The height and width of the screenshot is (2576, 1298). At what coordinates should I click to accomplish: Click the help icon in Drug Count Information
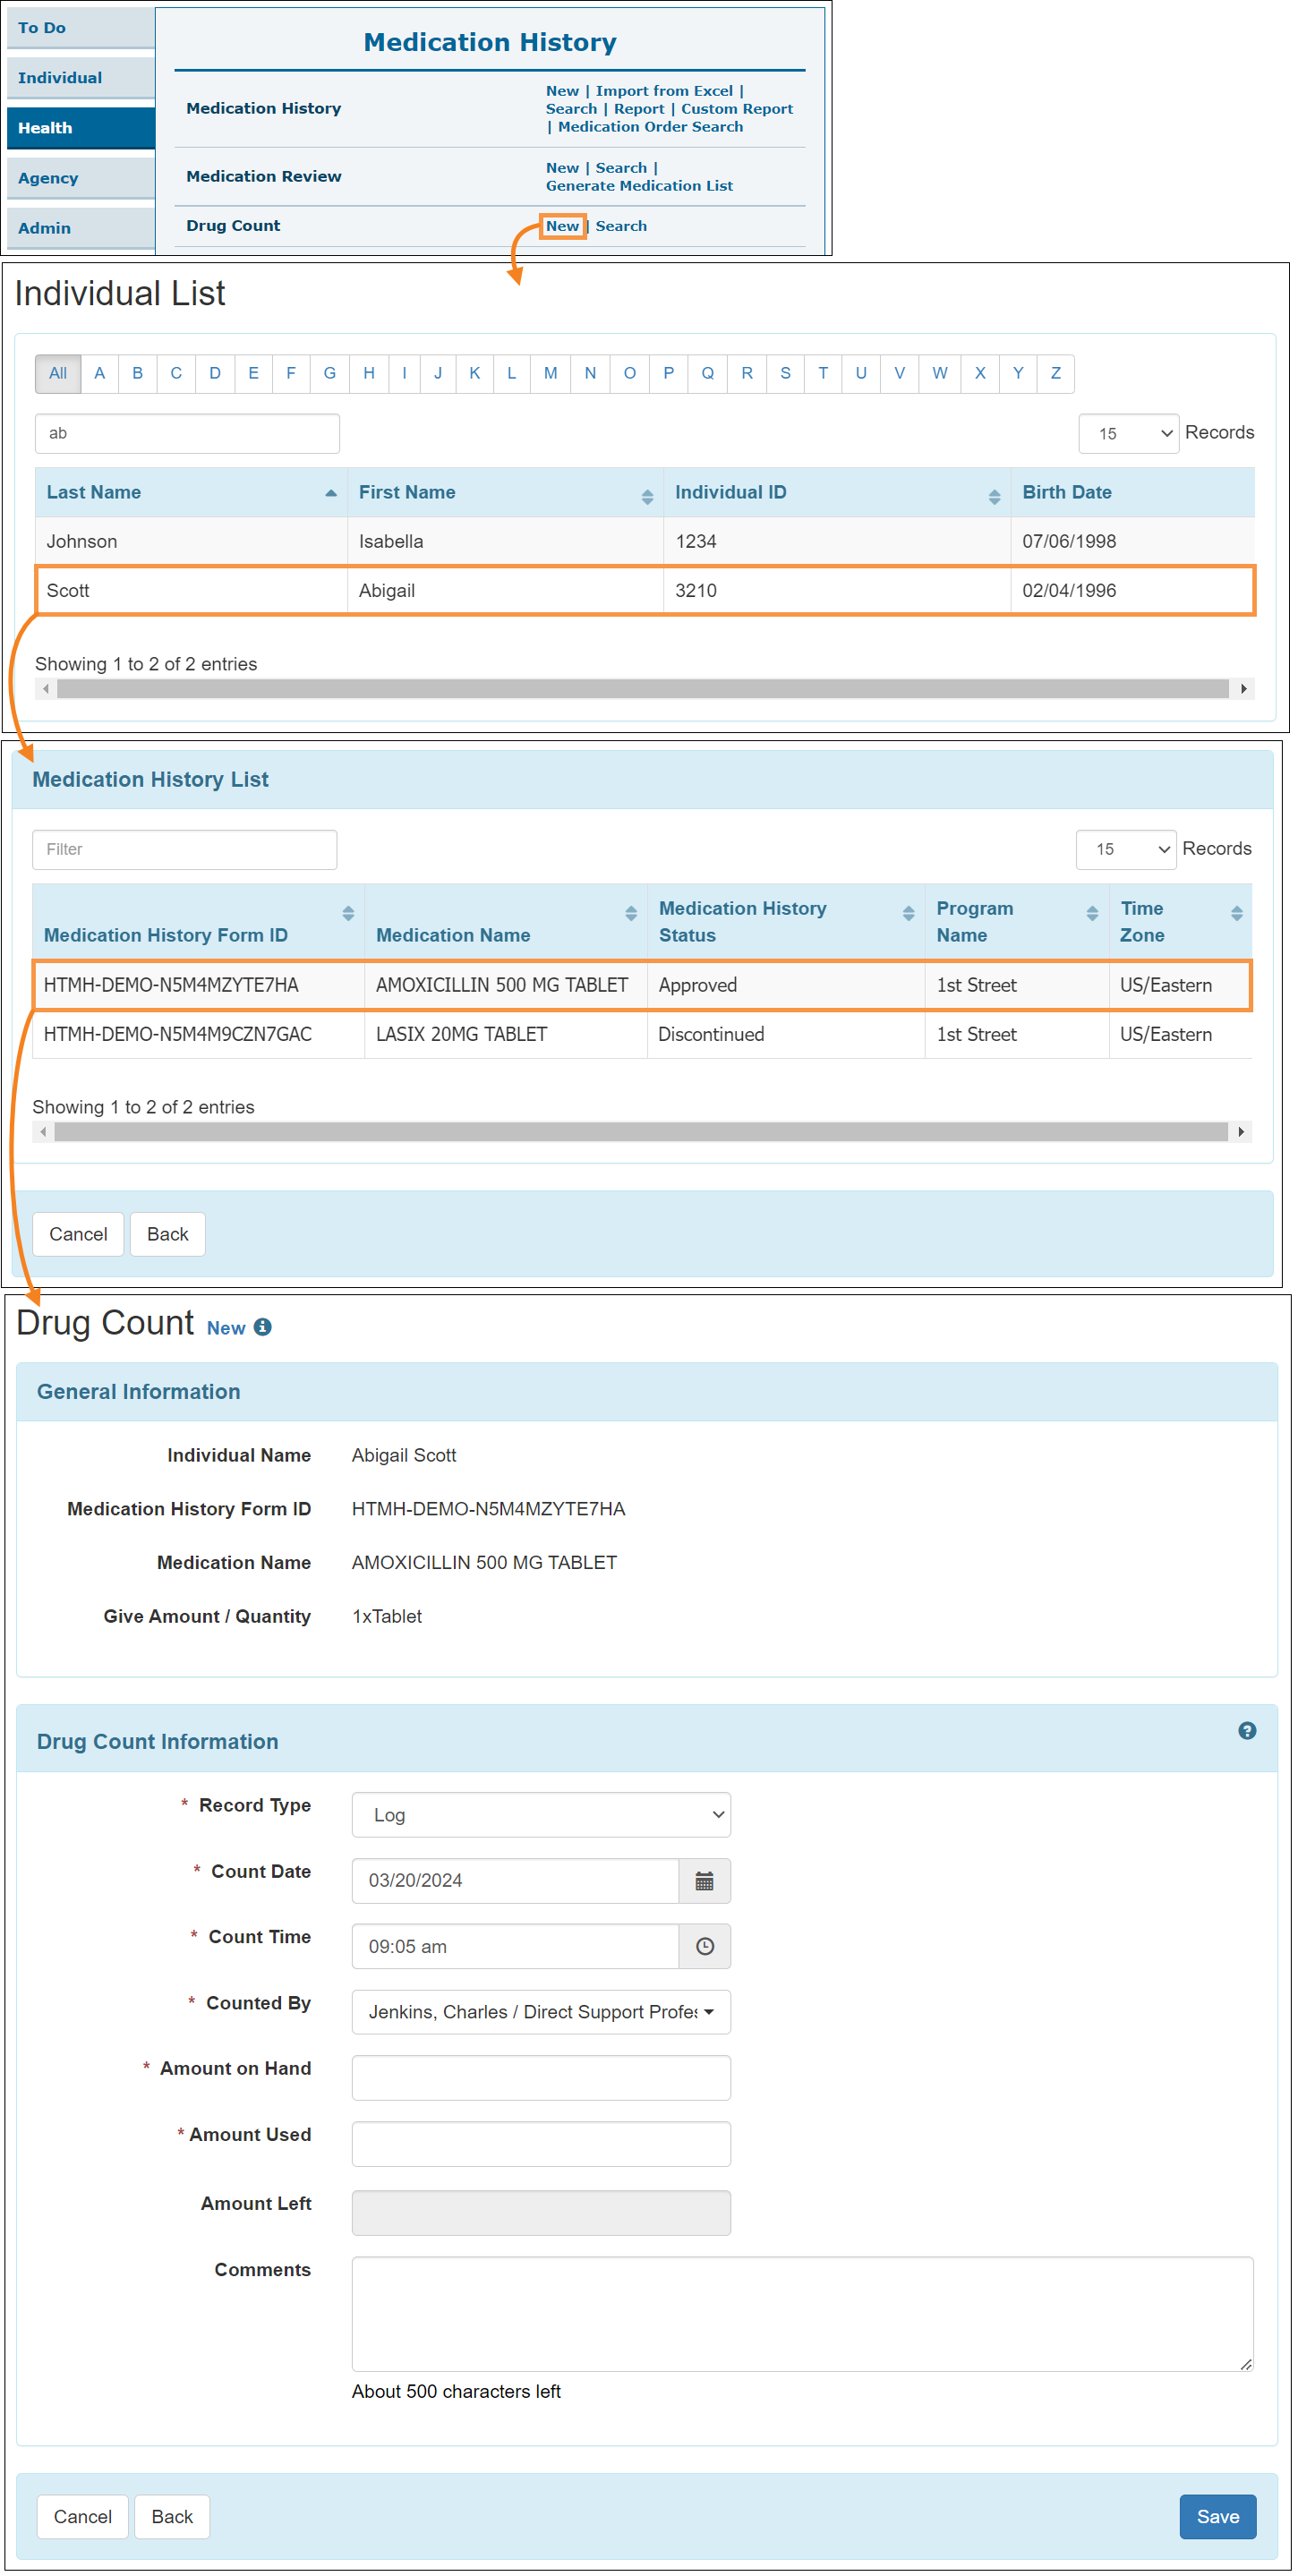point(1247,1731)
